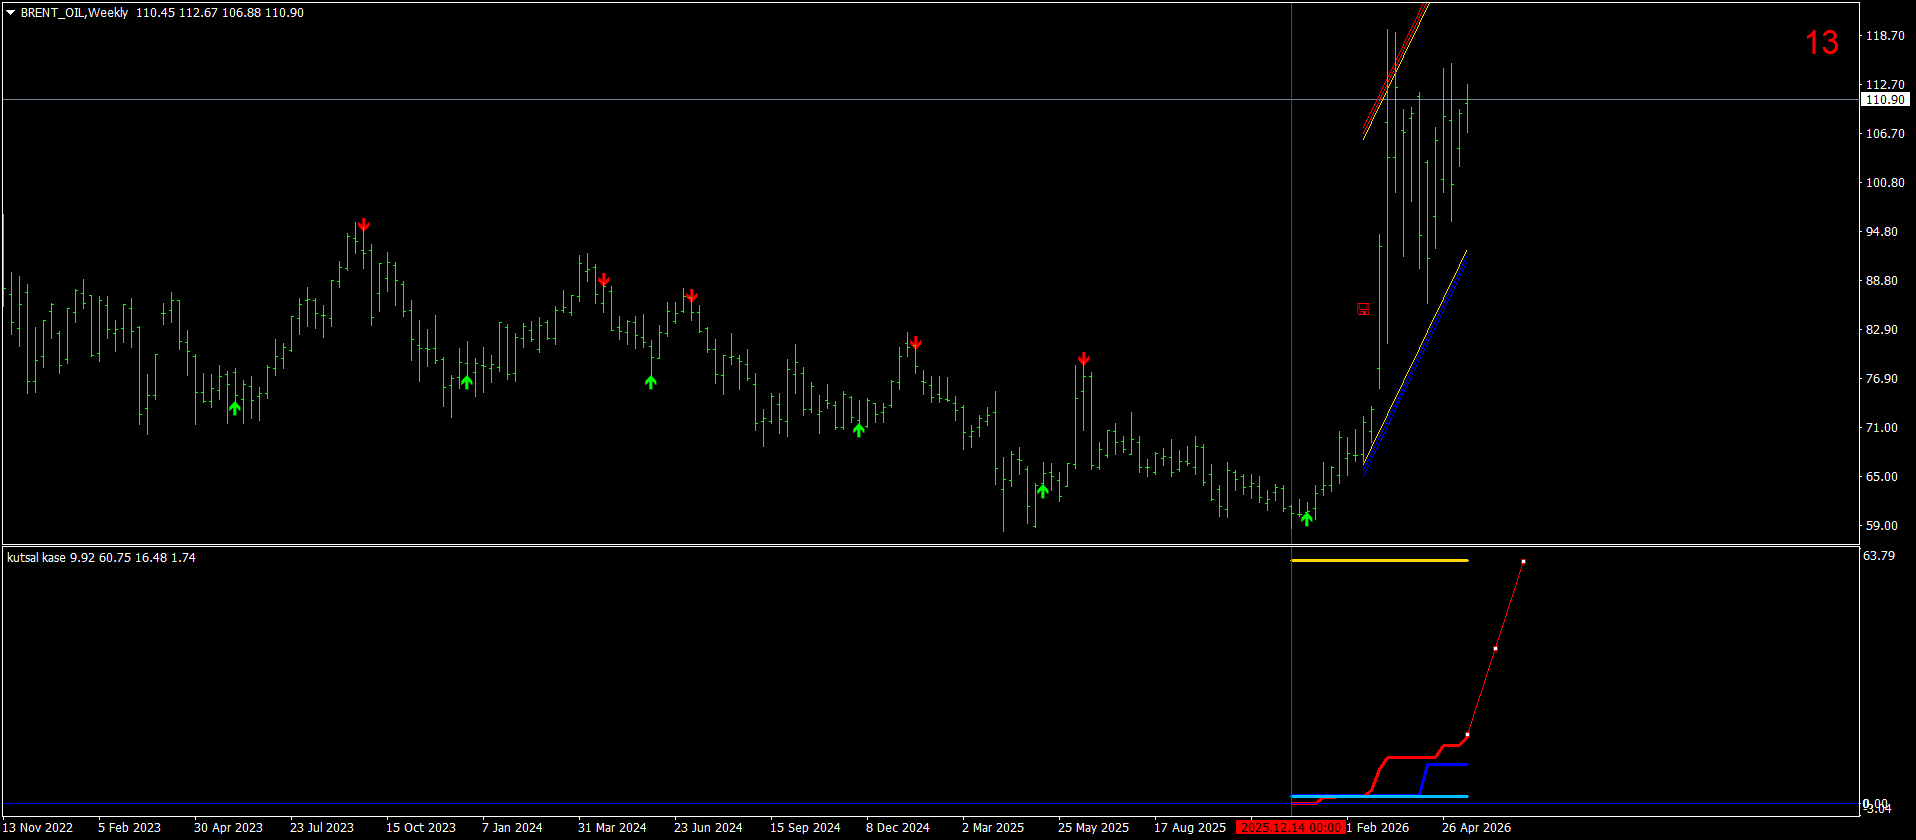This screenshot has height=840, width=1916.
Task: Open the BRENT_OIL chart dropdown triangle
Action: [x=11, y=13]
